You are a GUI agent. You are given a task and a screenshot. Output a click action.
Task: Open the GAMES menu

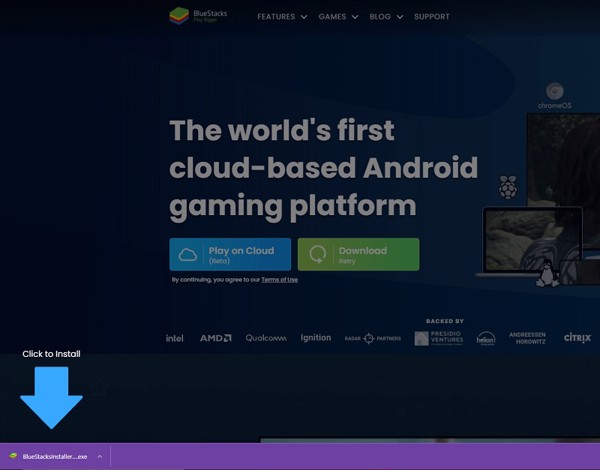tap(332, 17)
